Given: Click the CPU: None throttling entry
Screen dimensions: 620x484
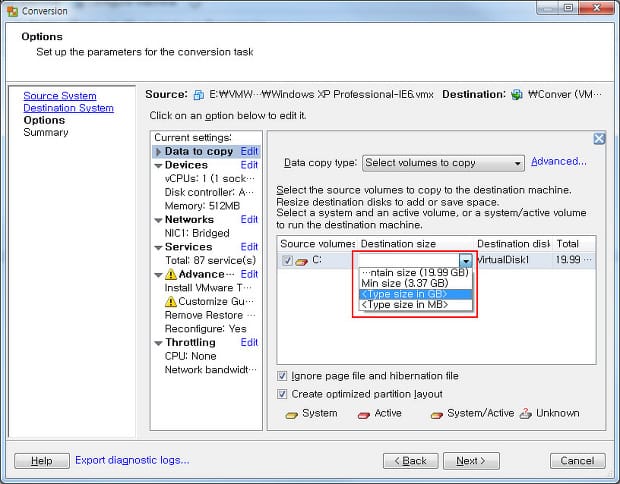Looking at the screenshot, I should coord(191,356).
